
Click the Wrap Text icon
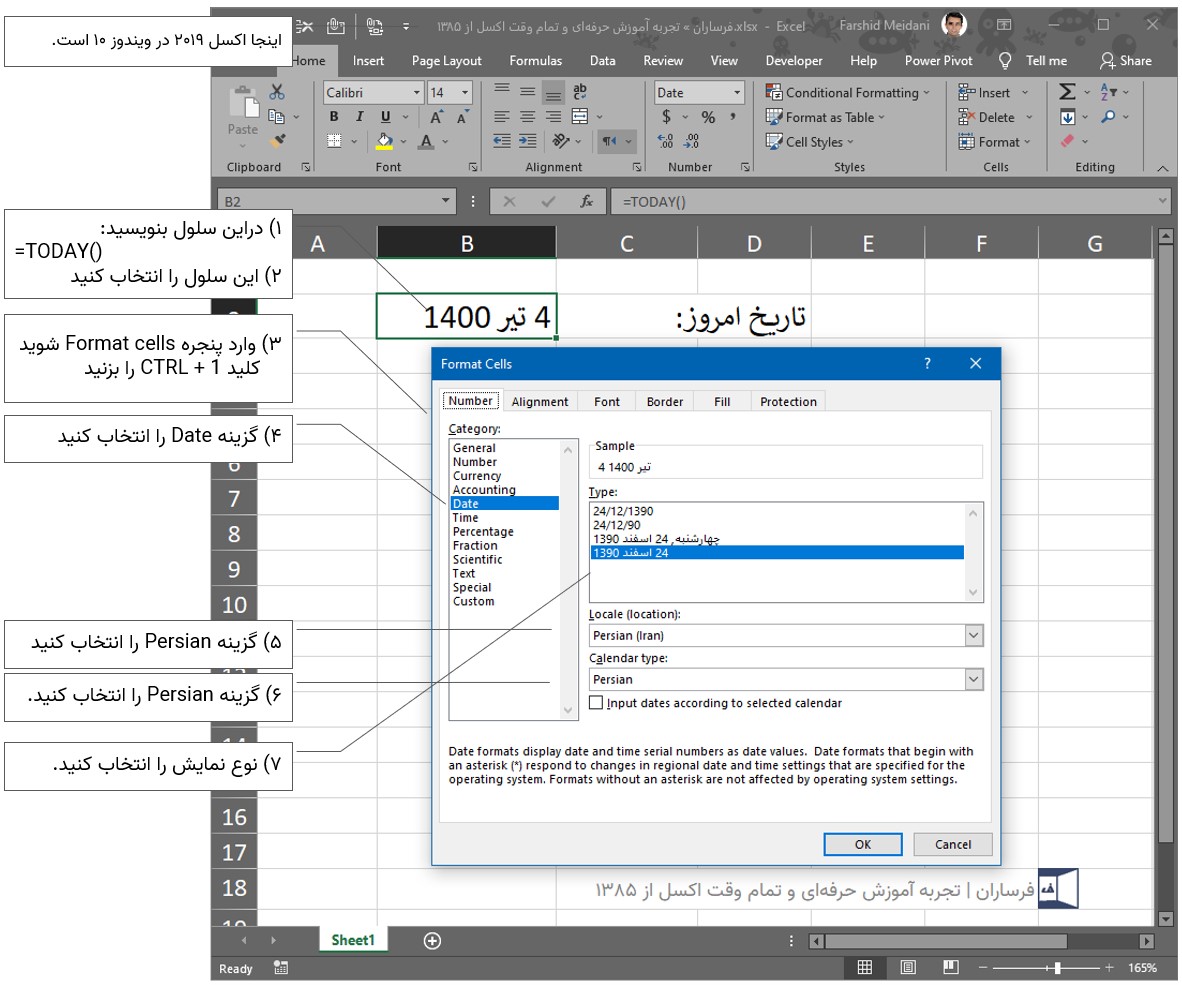(580, 92)
